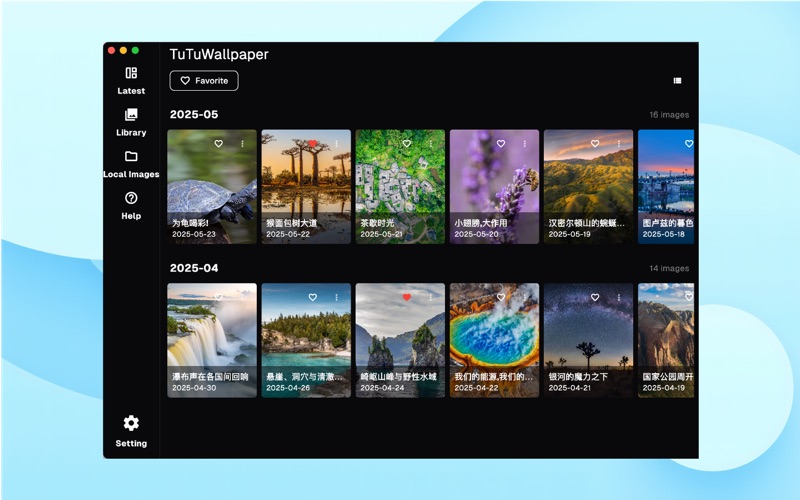Open three-dot menu on 2025-05-22 wallpaper
Screen dimensions: 800x500
coord(337,144)
